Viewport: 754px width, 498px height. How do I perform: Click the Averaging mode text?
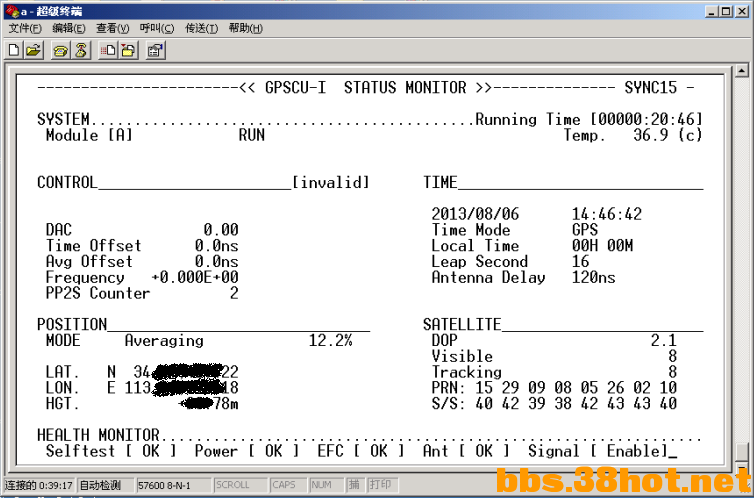(164, 341)
